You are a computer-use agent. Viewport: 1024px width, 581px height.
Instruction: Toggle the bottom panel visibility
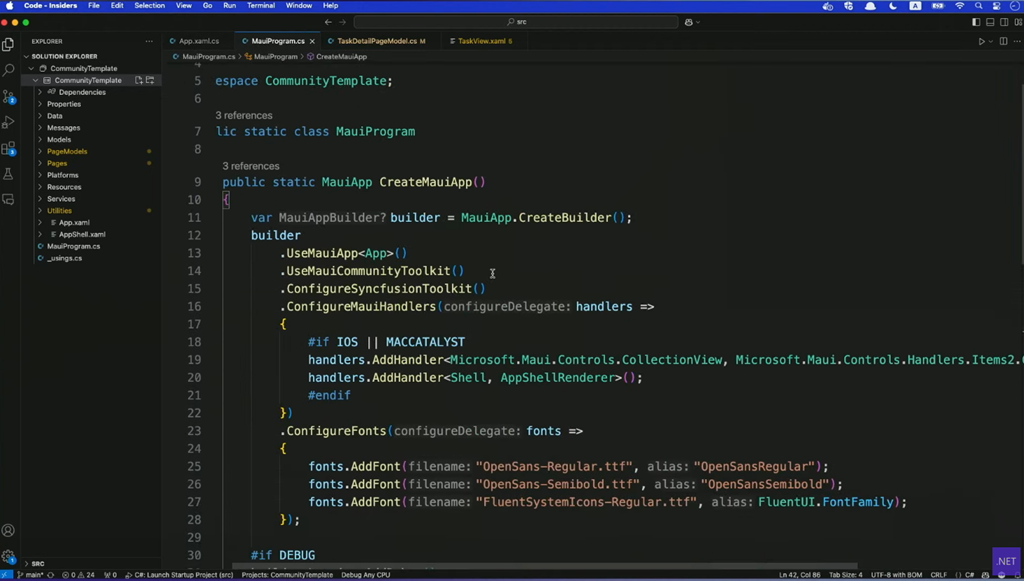pos(990,22)
